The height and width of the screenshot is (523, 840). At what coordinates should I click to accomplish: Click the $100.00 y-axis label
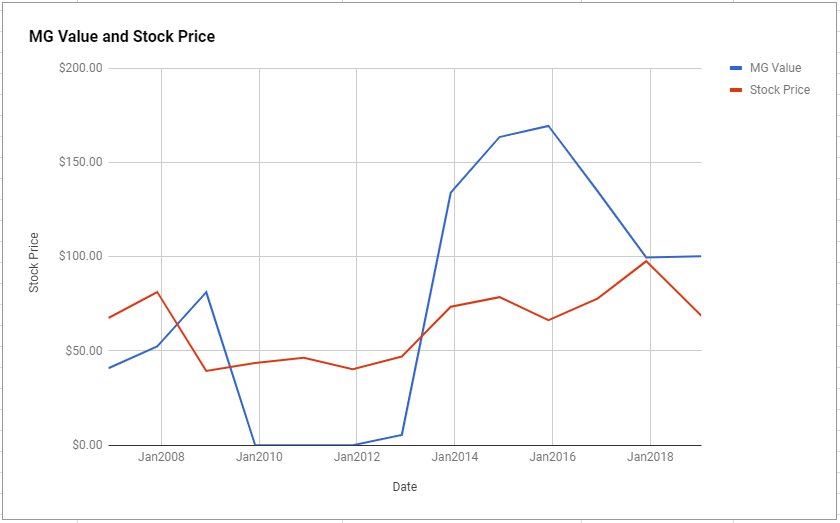pos(81,256)
